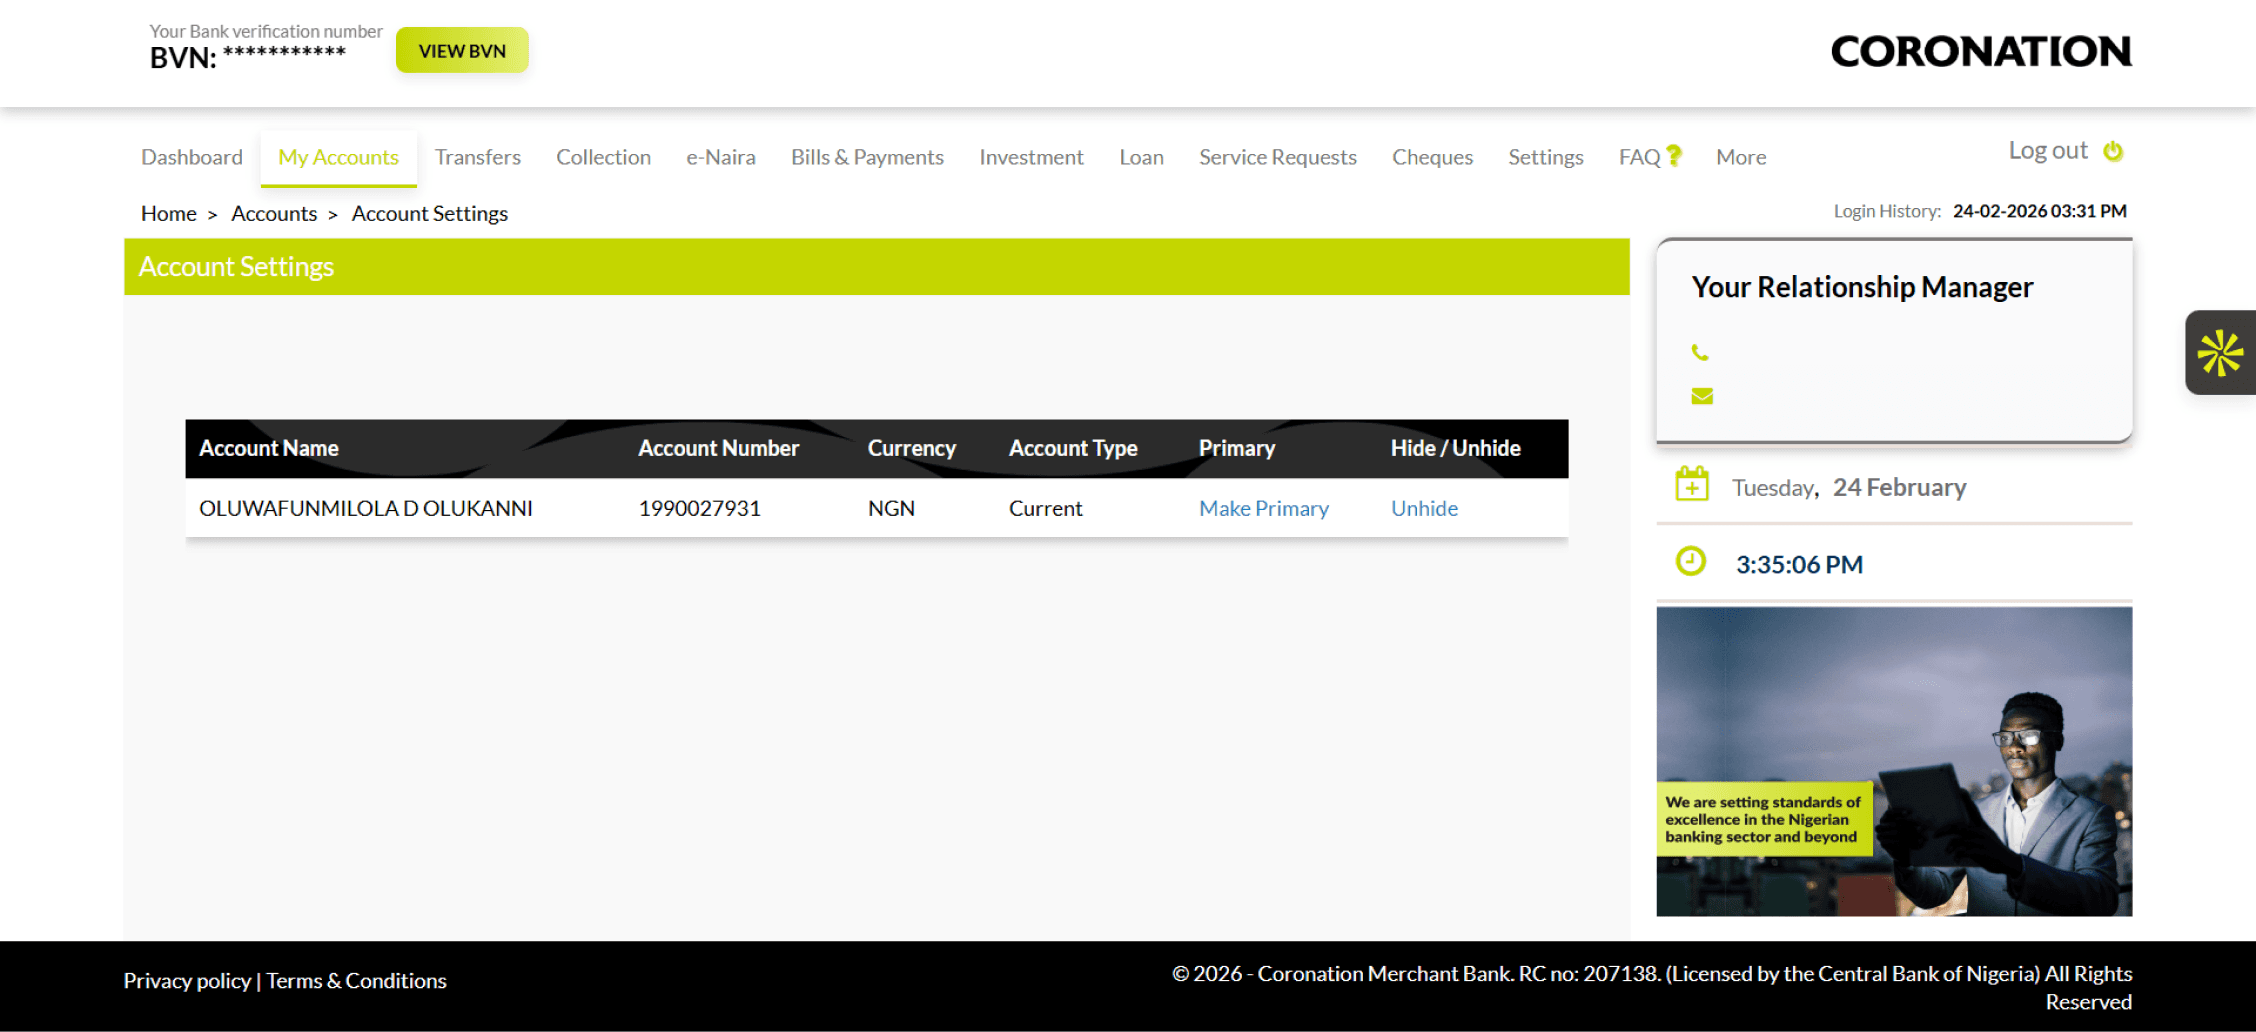The height and width of the screenshot is (1032, 2256).
Task: Click Make Primary for account 1990027931
Action: (1264, 508)
